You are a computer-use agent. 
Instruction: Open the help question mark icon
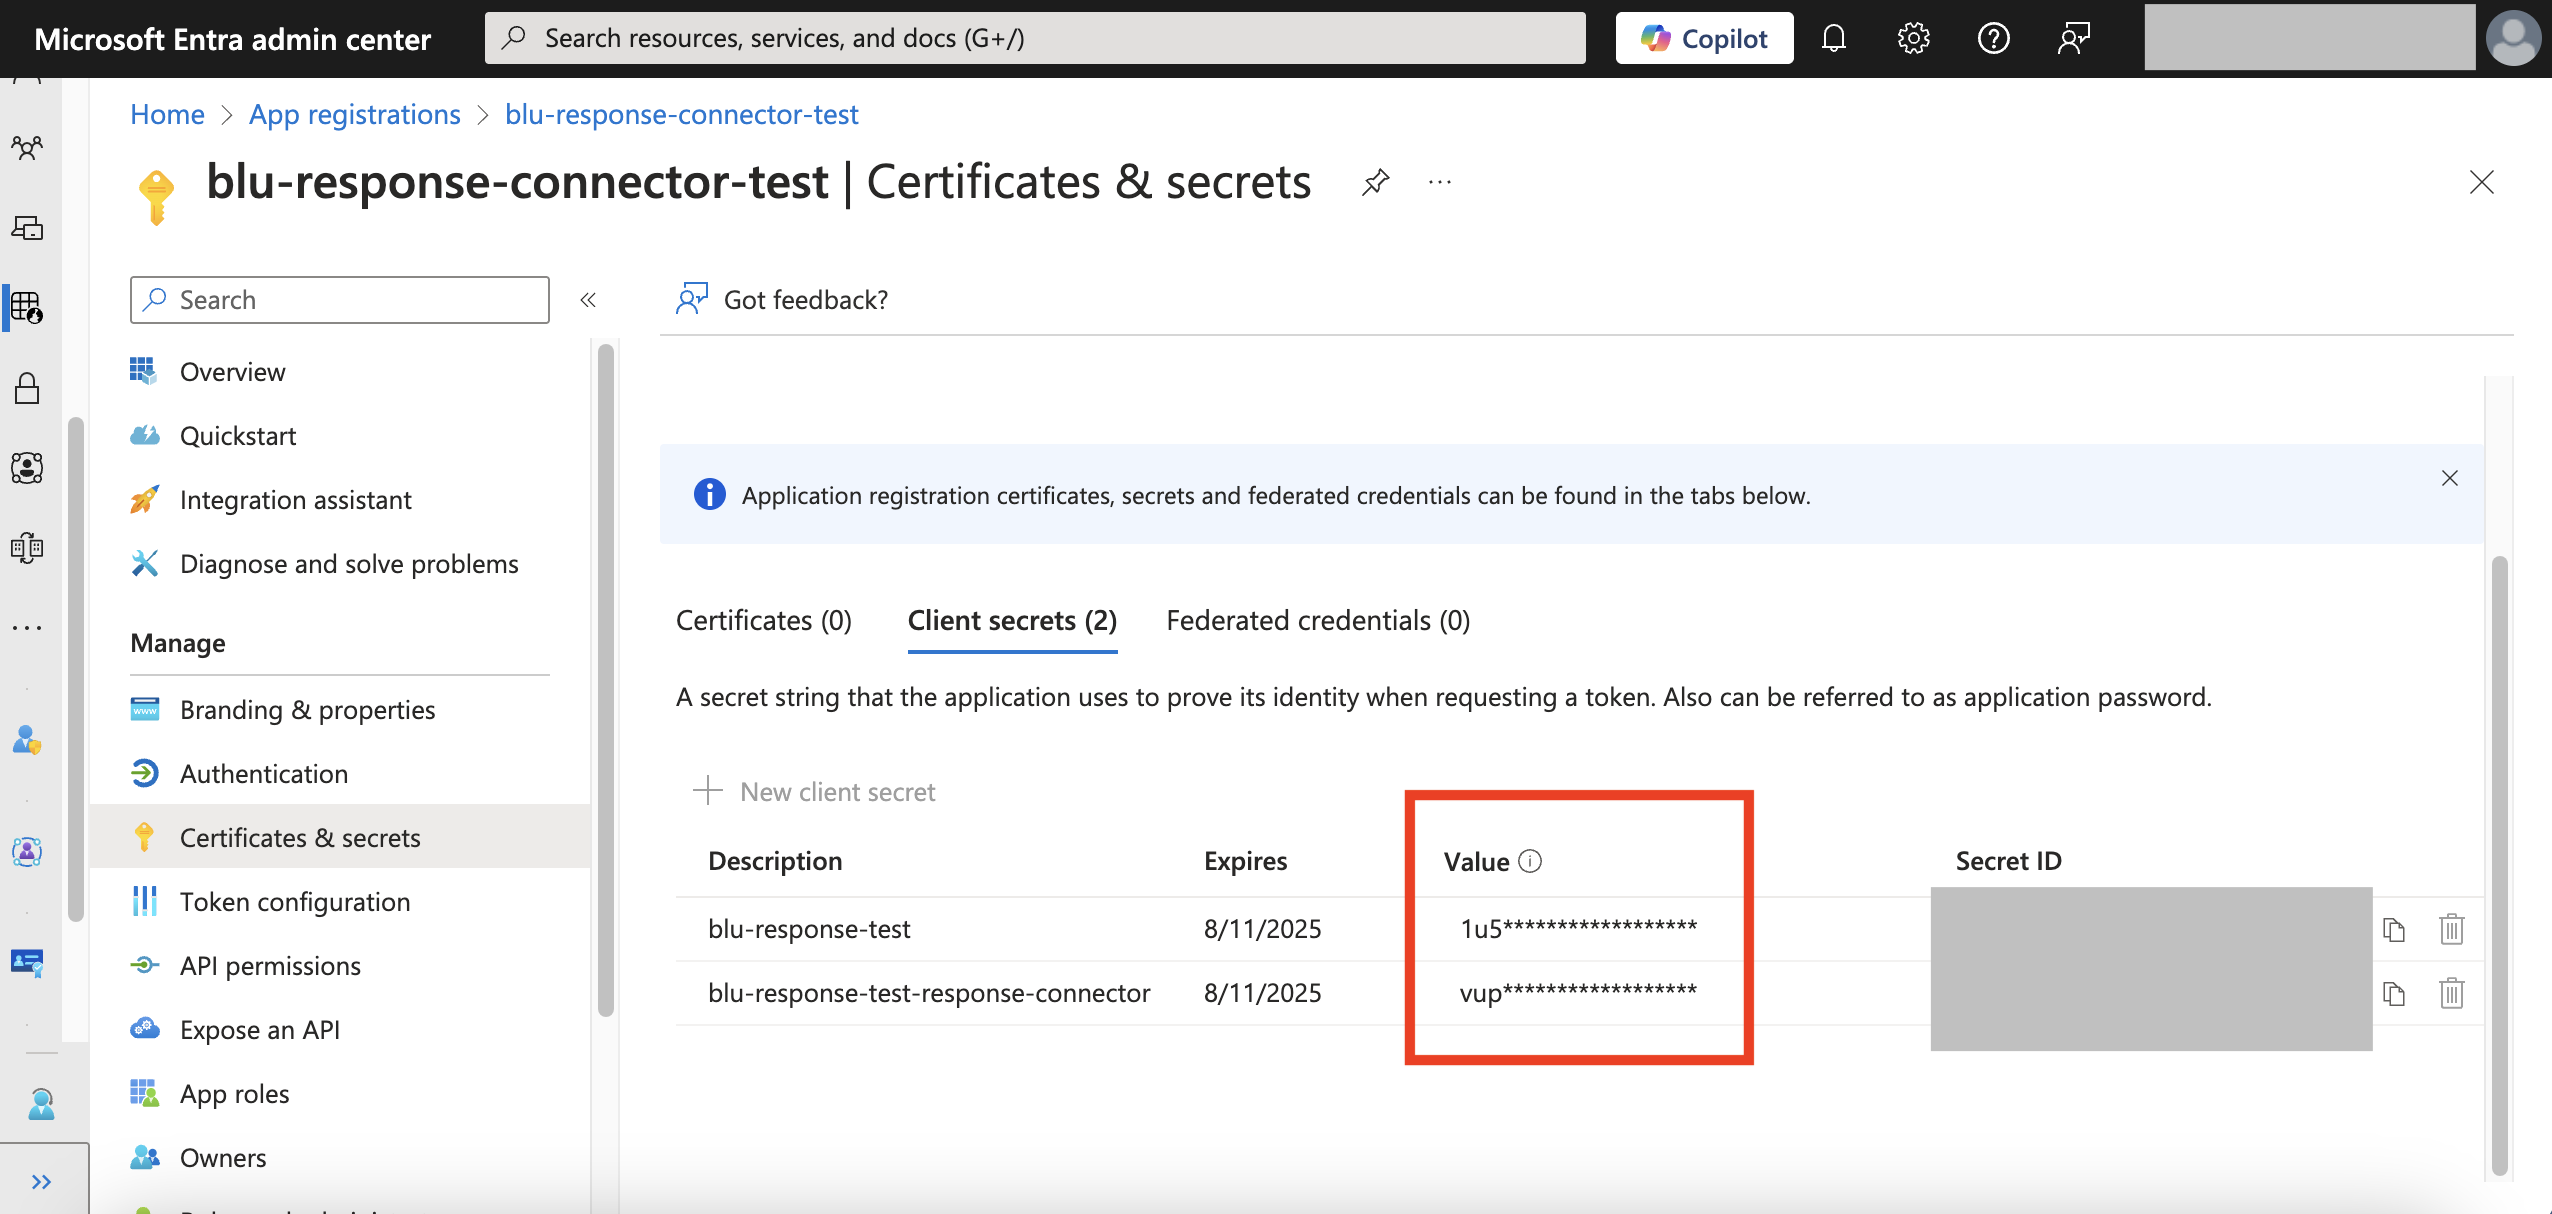tap(1993, 38)
